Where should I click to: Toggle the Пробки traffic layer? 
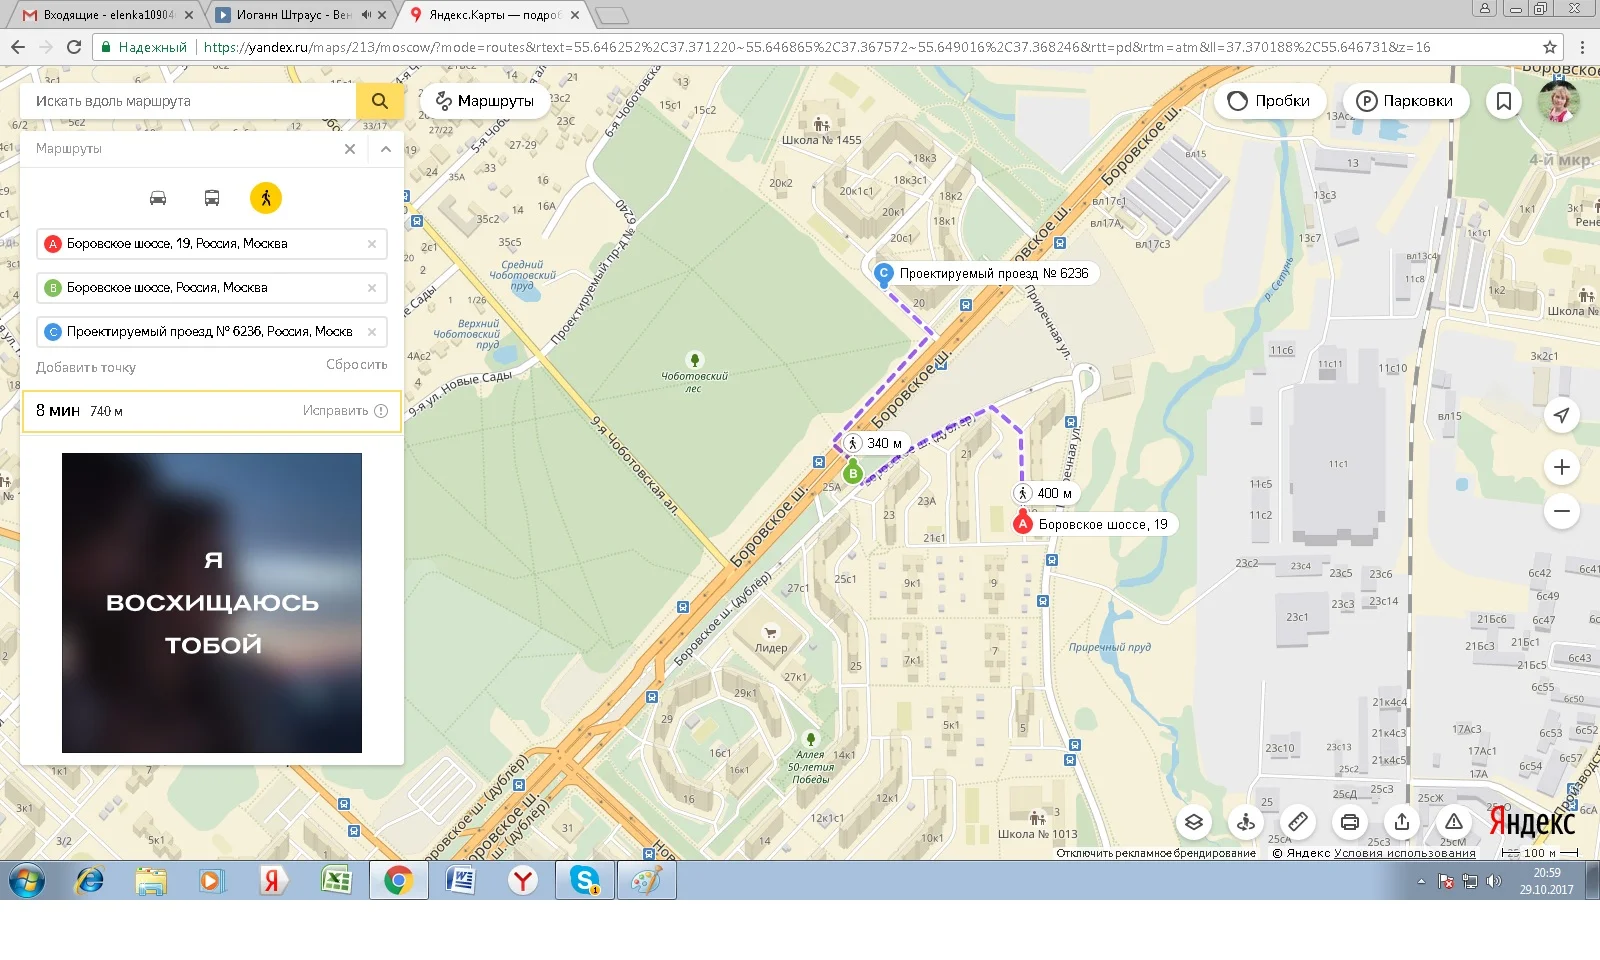(1270, 101)
